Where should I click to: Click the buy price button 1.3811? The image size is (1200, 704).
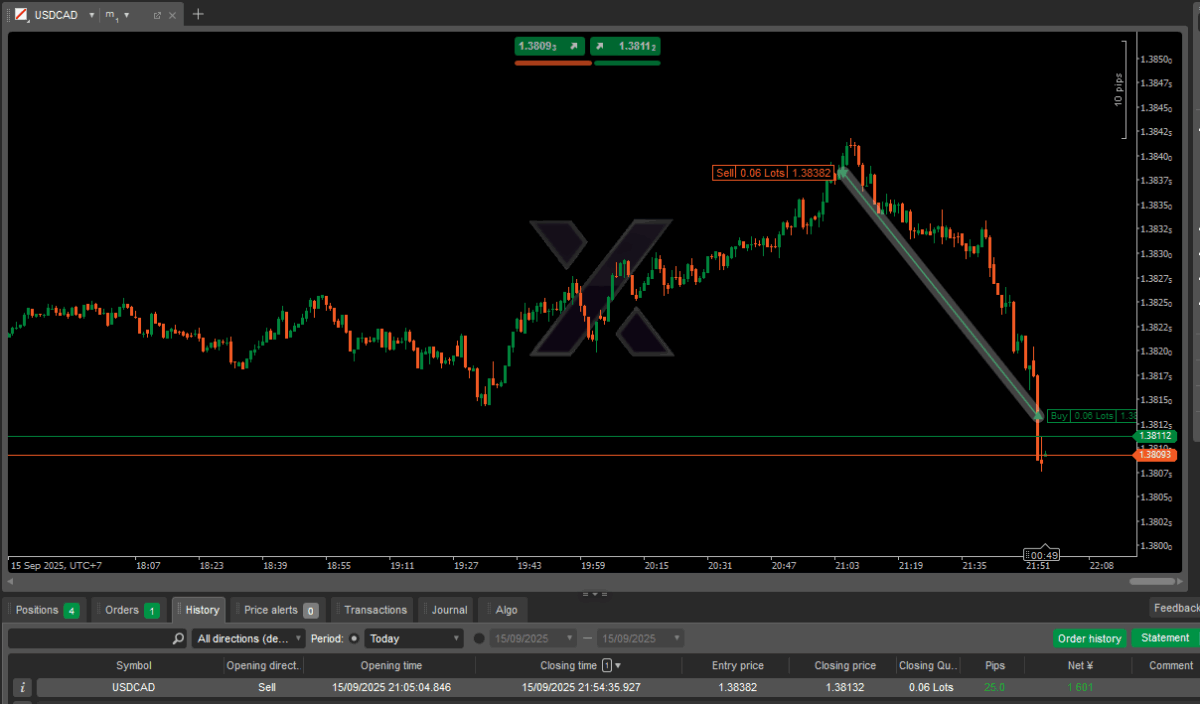point(626,46)
